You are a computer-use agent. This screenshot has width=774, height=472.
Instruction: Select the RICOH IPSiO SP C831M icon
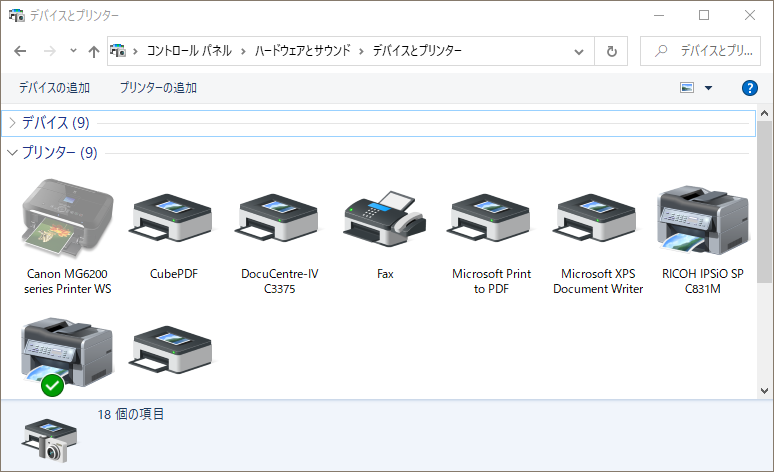pyautogui.click(x=703, y=220)
